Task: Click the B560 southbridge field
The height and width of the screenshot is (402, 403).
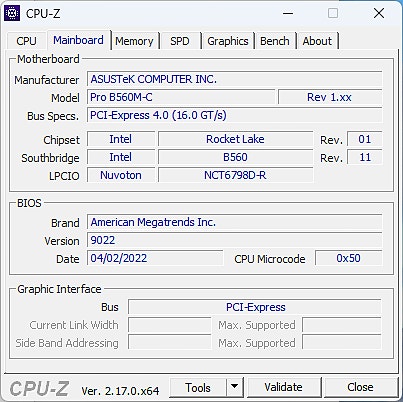Action: (x=235, y=157)
